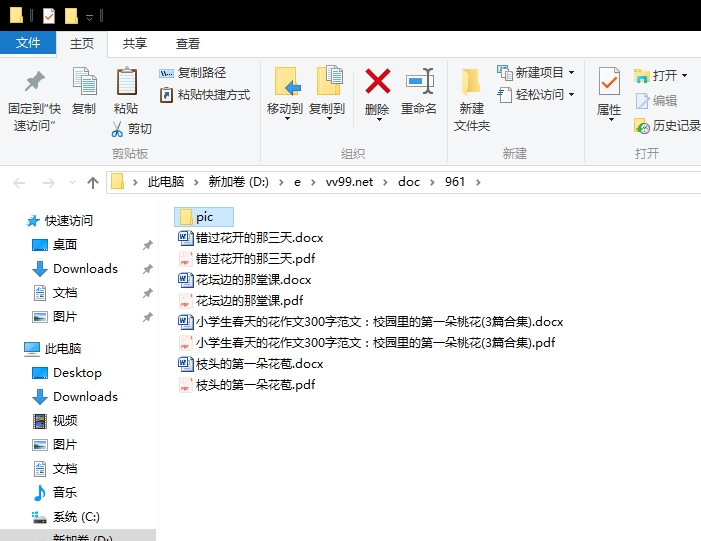The image size is (701, 541).
Task: Click 此电脑 in the navigation pane
Action: coord(52,349)
